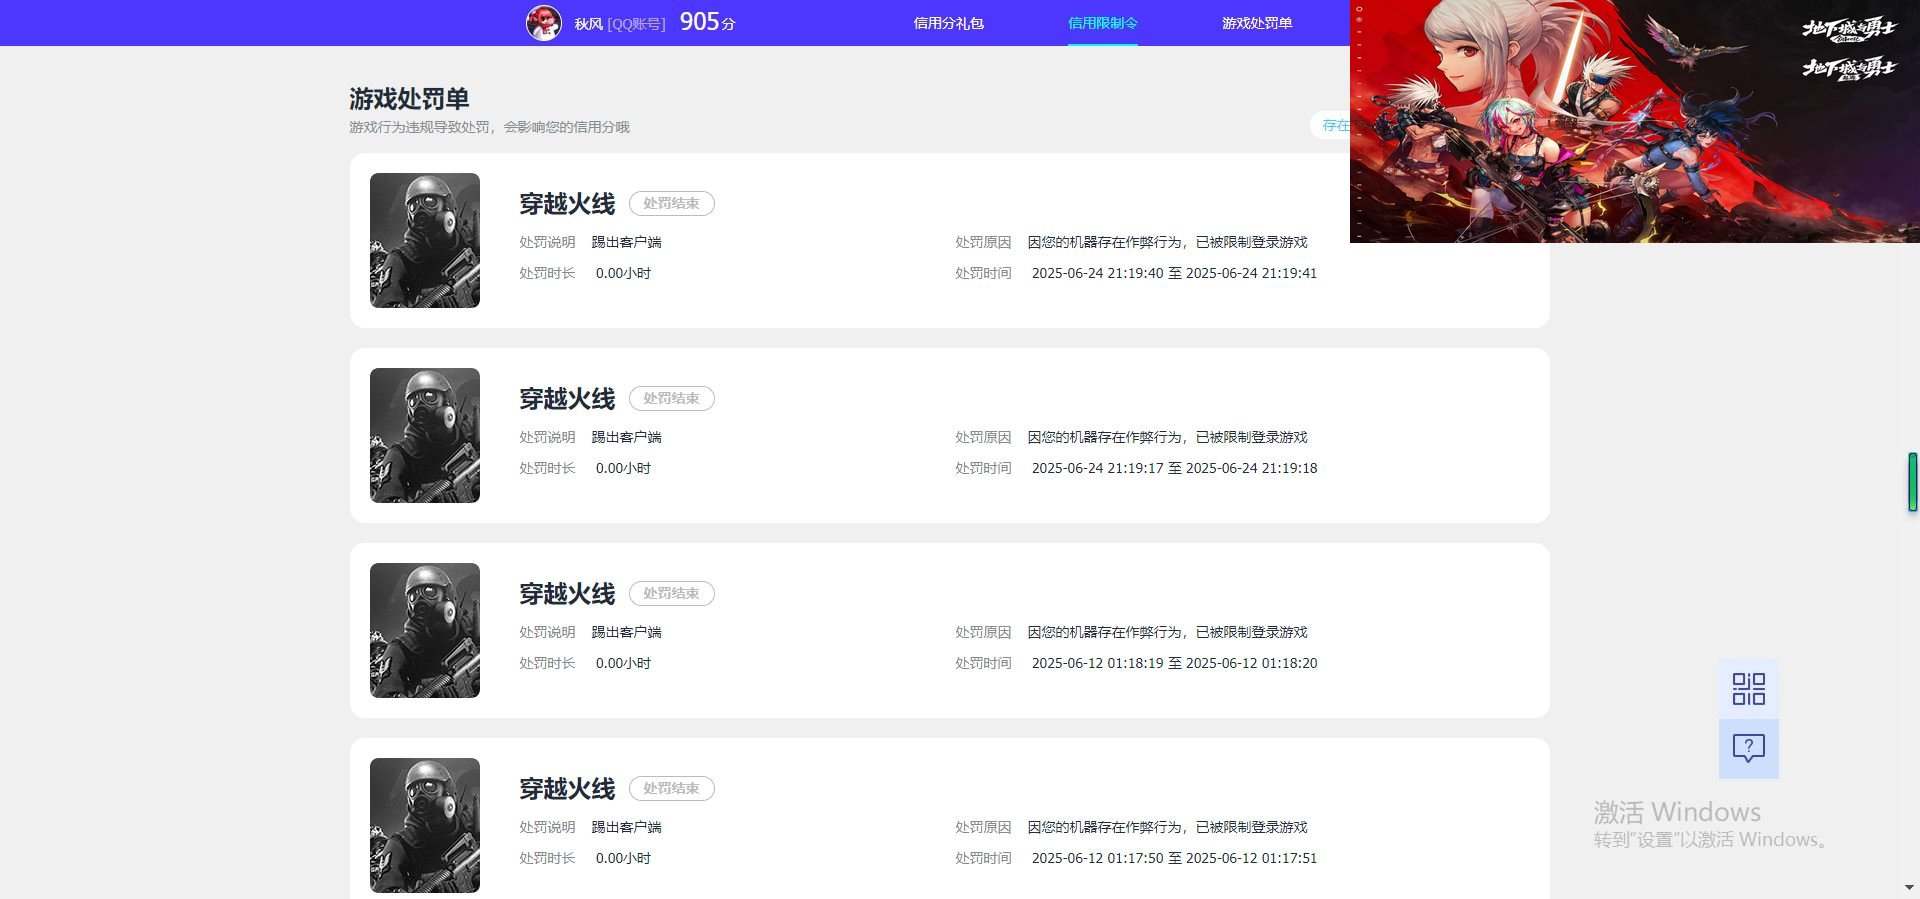The image size is (1920, 899).
Task: Switch to 游戏处罚单 tab
Action: pos(1256,23)
